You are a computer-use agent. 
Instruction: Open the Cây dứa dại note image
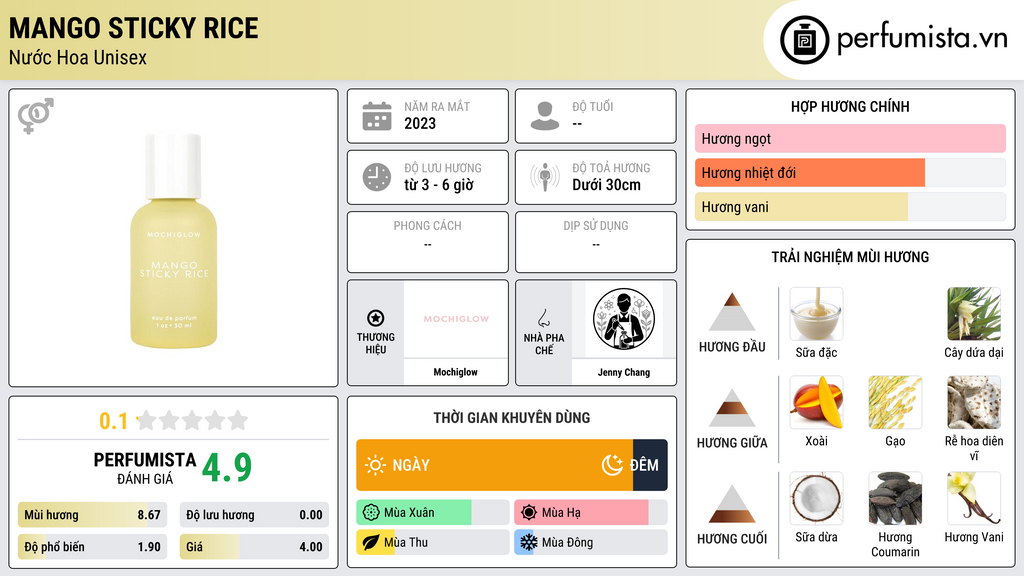pyautogui.click(x=974, y=314)
